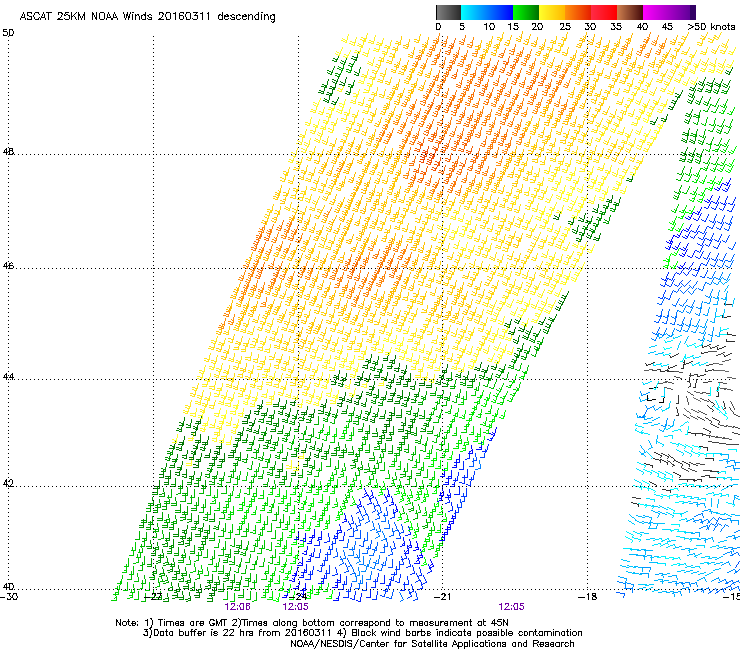The image size is (740, 650).
Task: Click the '25' label under the color scale
Action: coord(565,27)
